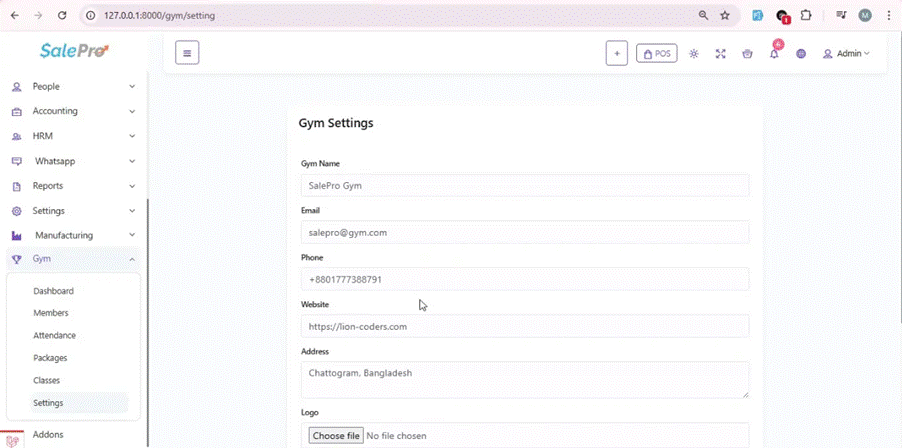Reload the page in browser
Viewport: 902px width, 448px height.
coord(62,16)
